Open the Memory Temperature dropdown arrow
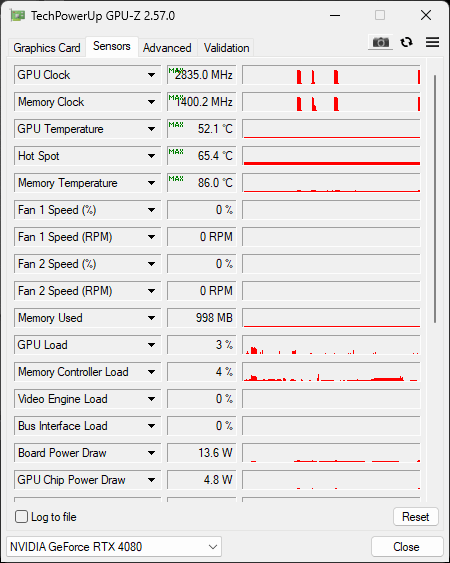The image size is (450, 563). tap(151, 183)
